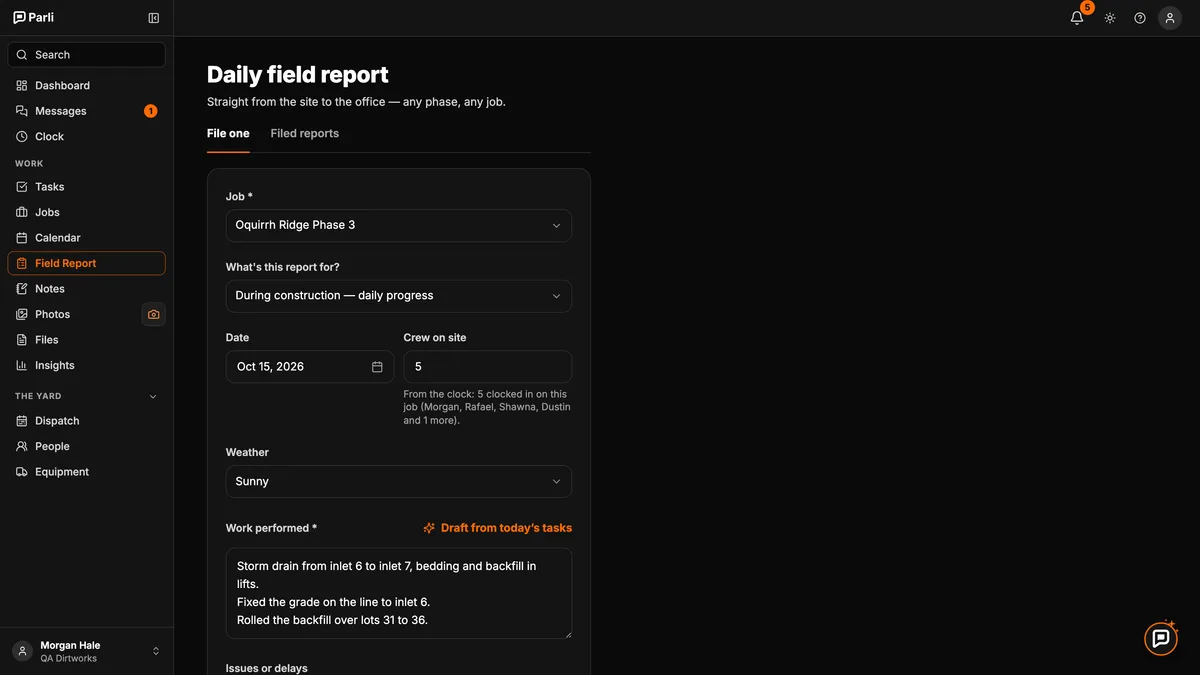Image resolution: width=1200 pixels, height=675 pixels.
Task: Open the Weather dropdown
Action: click(x=399, y=481)
